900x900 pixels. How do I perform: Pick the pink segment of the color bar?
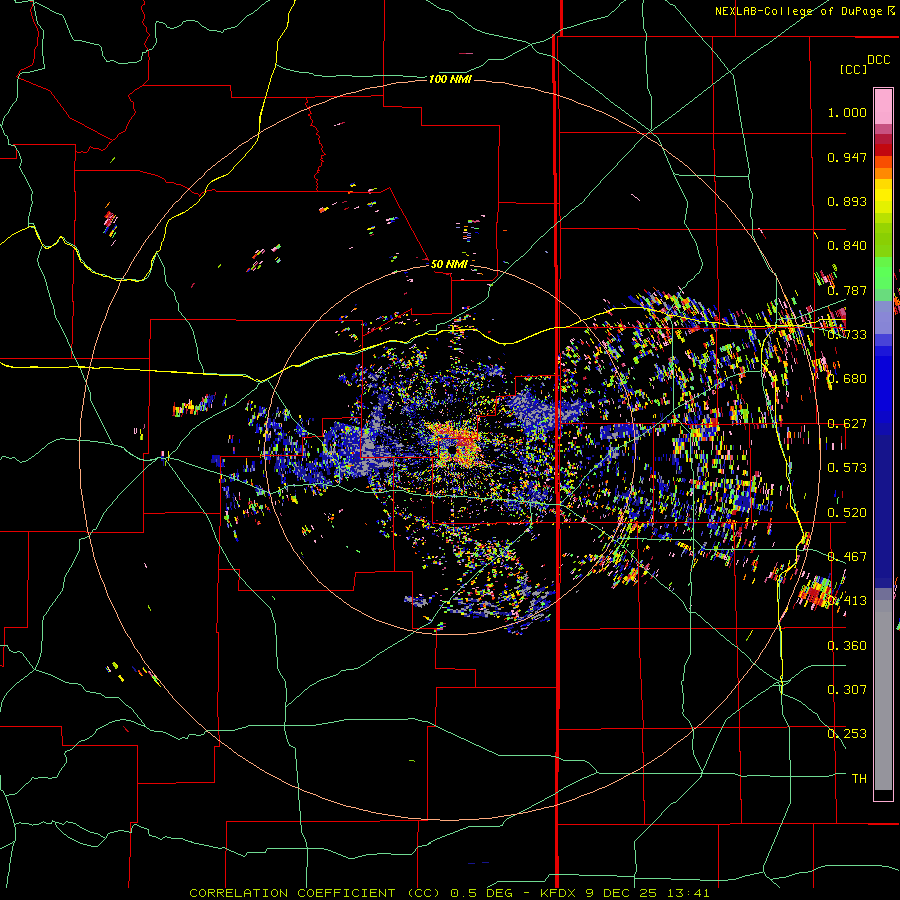pyautogui.click(x=883, y=106)
